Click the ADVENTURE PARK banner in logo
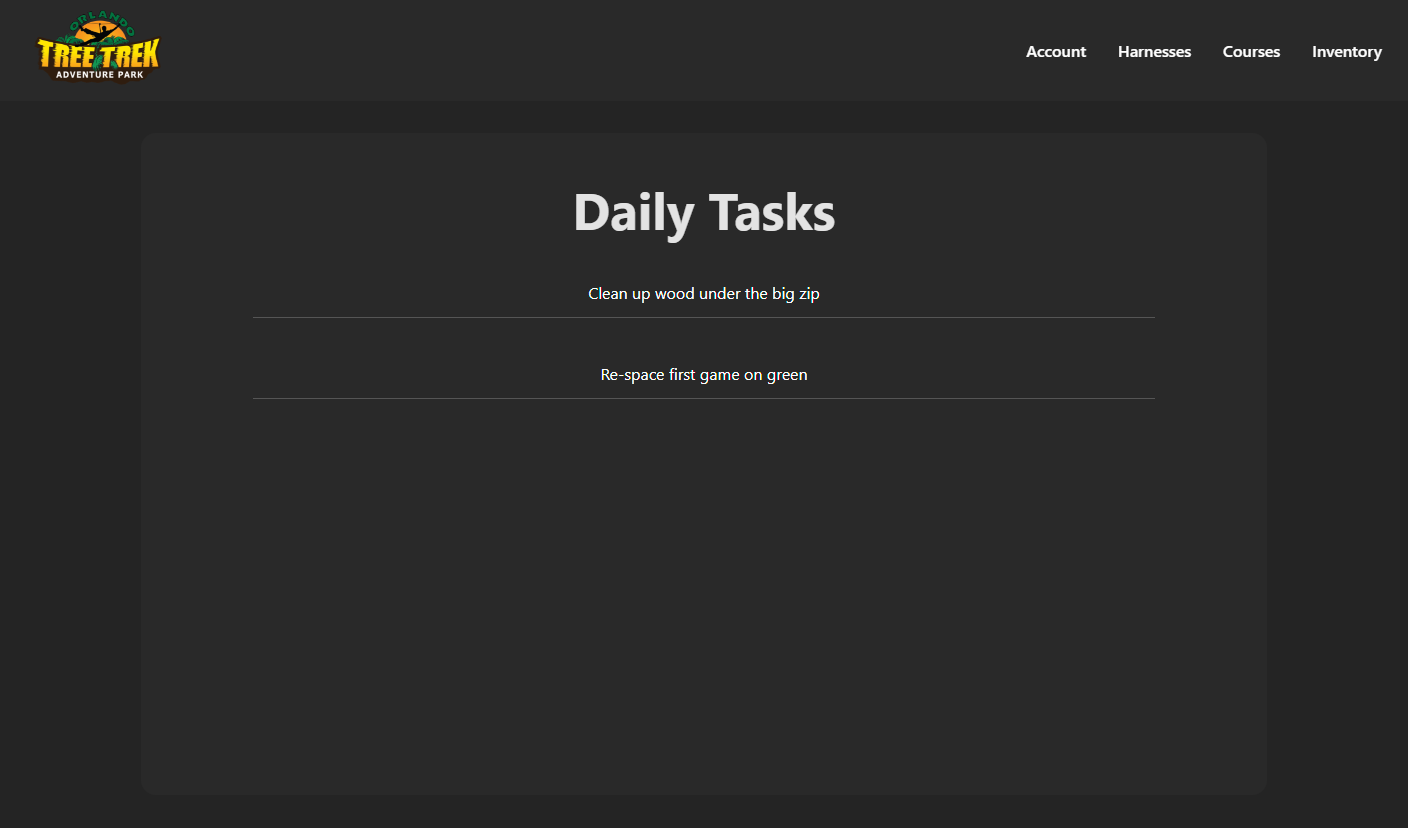 point(98,75)
